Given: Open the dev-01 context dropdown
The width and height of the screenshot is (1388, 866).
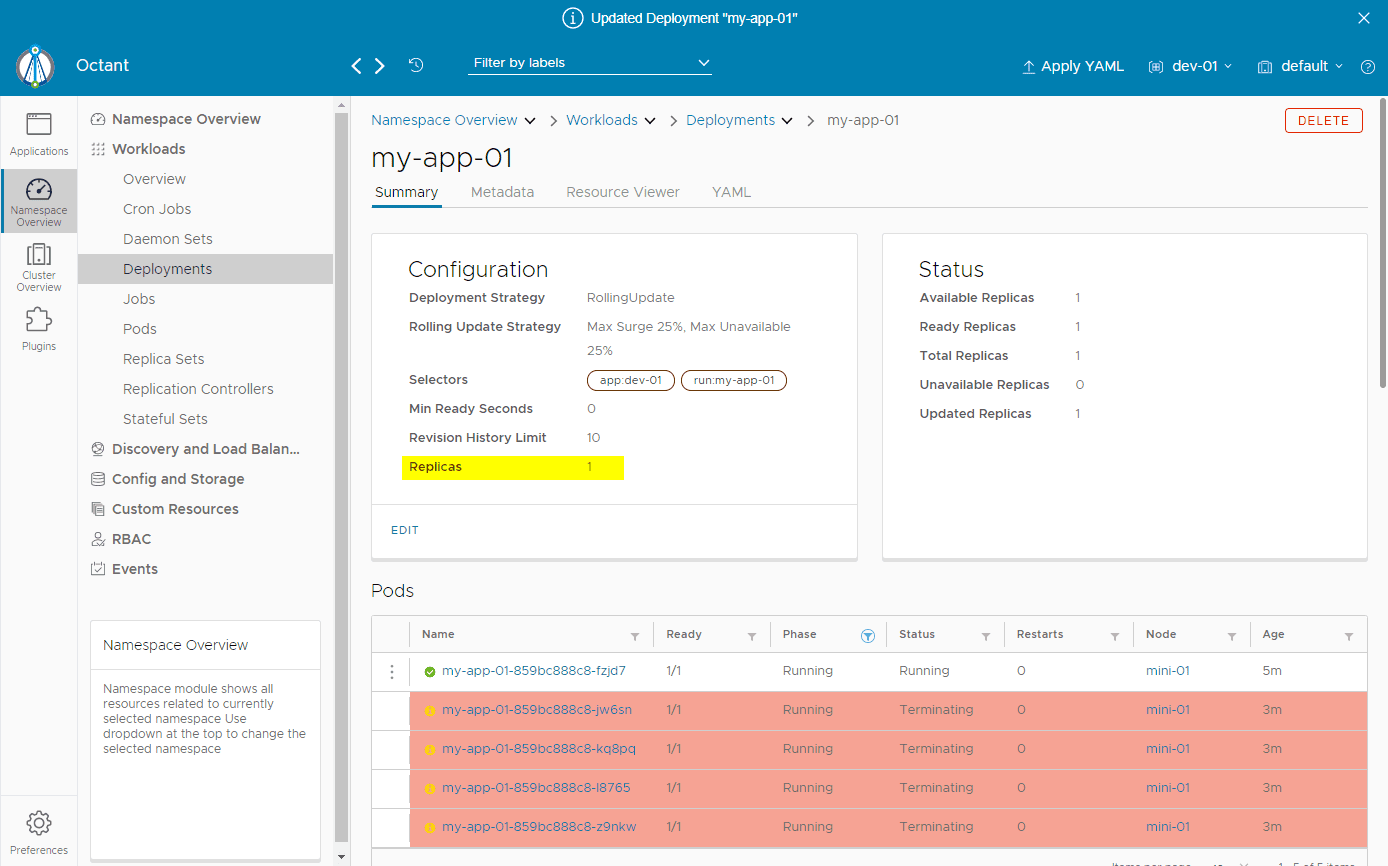Looking at the screenshot, I should tap(1190, 66).
